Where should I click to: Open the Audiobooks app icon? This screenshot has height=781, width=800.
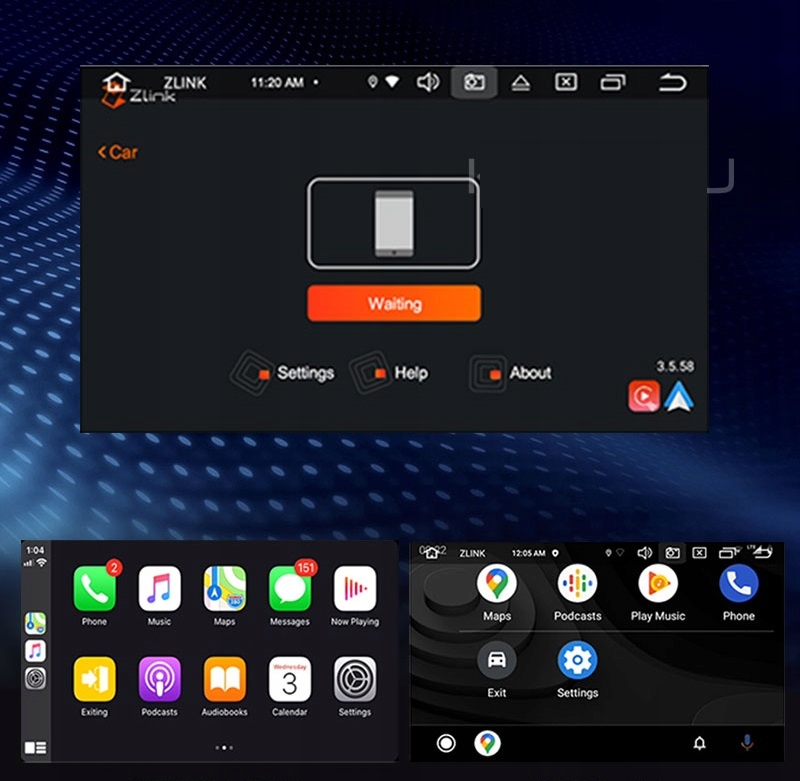pos(224,679)
